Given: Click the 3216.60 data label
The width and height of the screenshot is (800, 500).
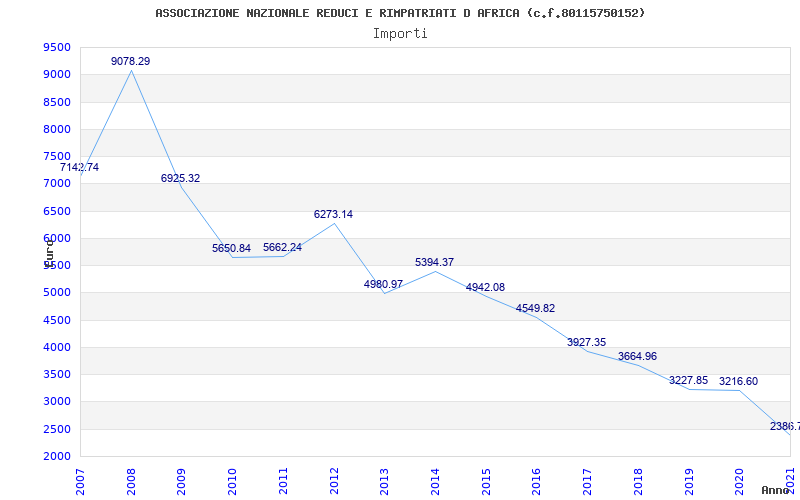Looking at the screenshot, I should click(x=738, y=381).
